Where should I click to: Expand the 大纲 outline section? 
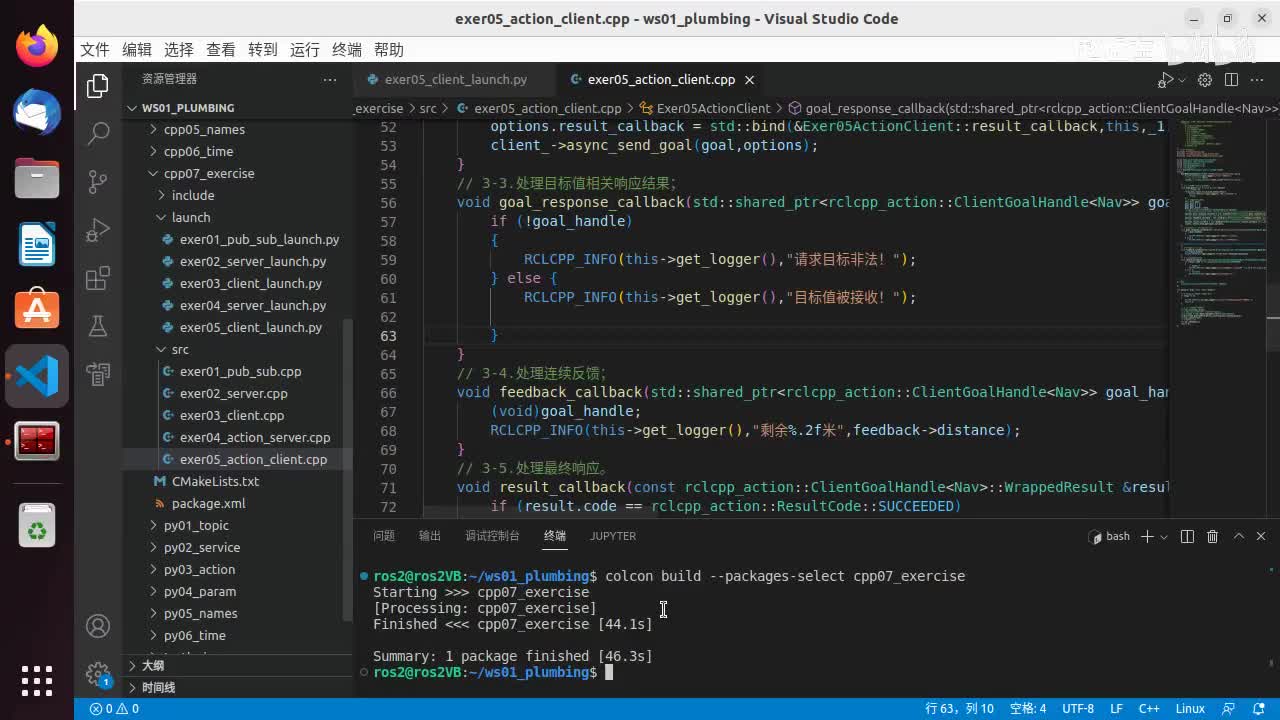pyautogui.click(x=239, y=666)
